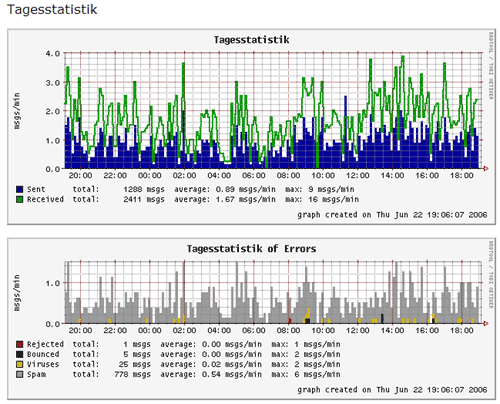500x404 pixels.
Task: Click the Sent total 1288 msgs value
Action: coord(144,189)
